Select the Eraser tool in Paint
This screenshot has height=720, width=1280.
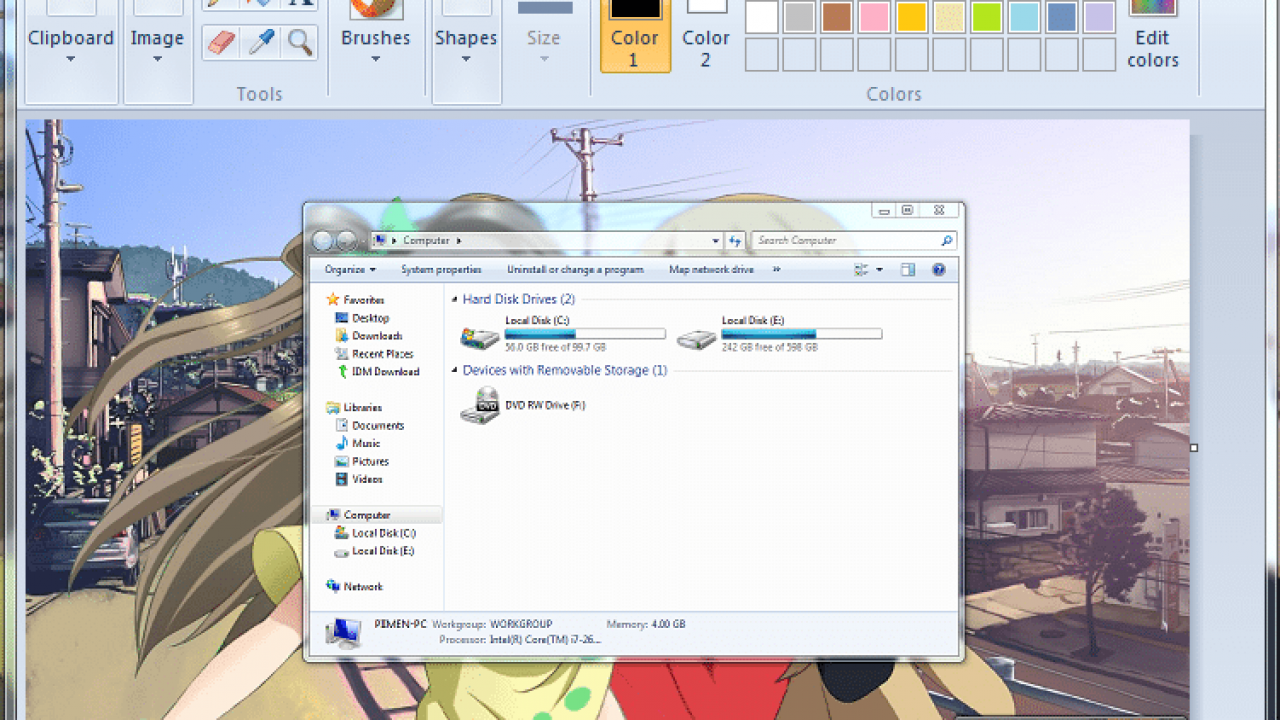221,43
